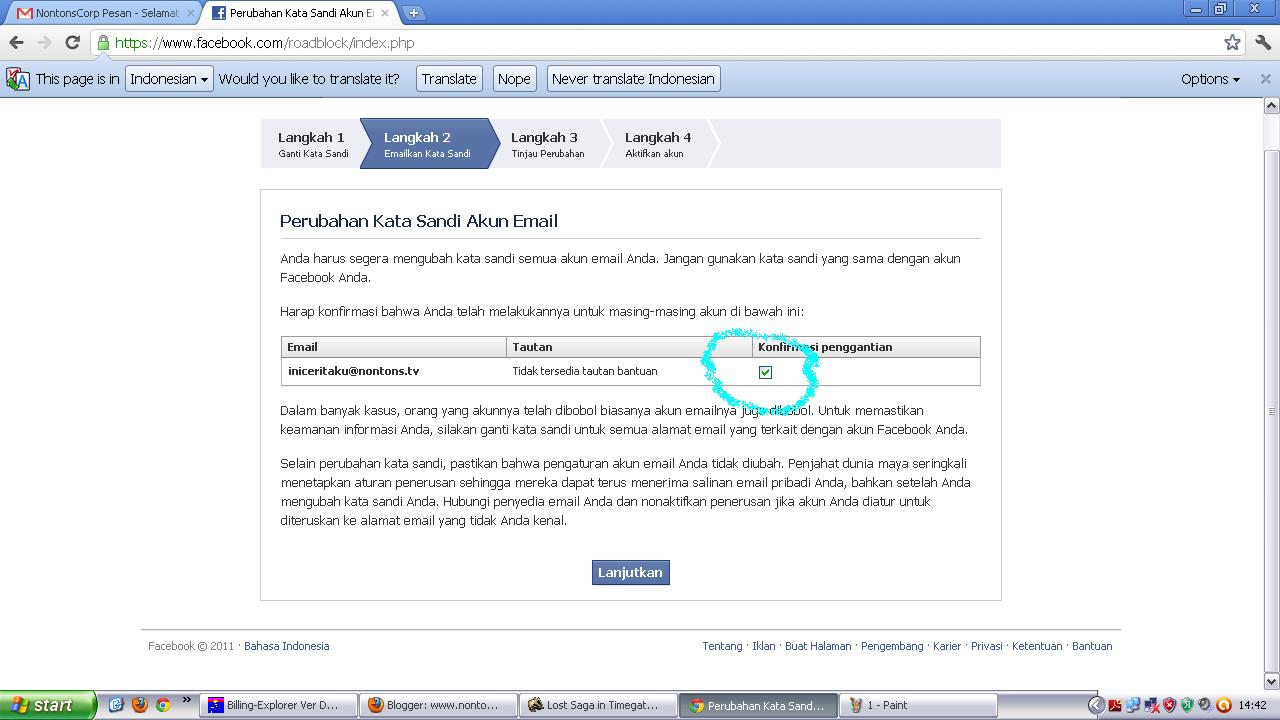Launch Firefox from the Quick Launch bar
This screenshot has height=720, width=1280.
point(139,705)
